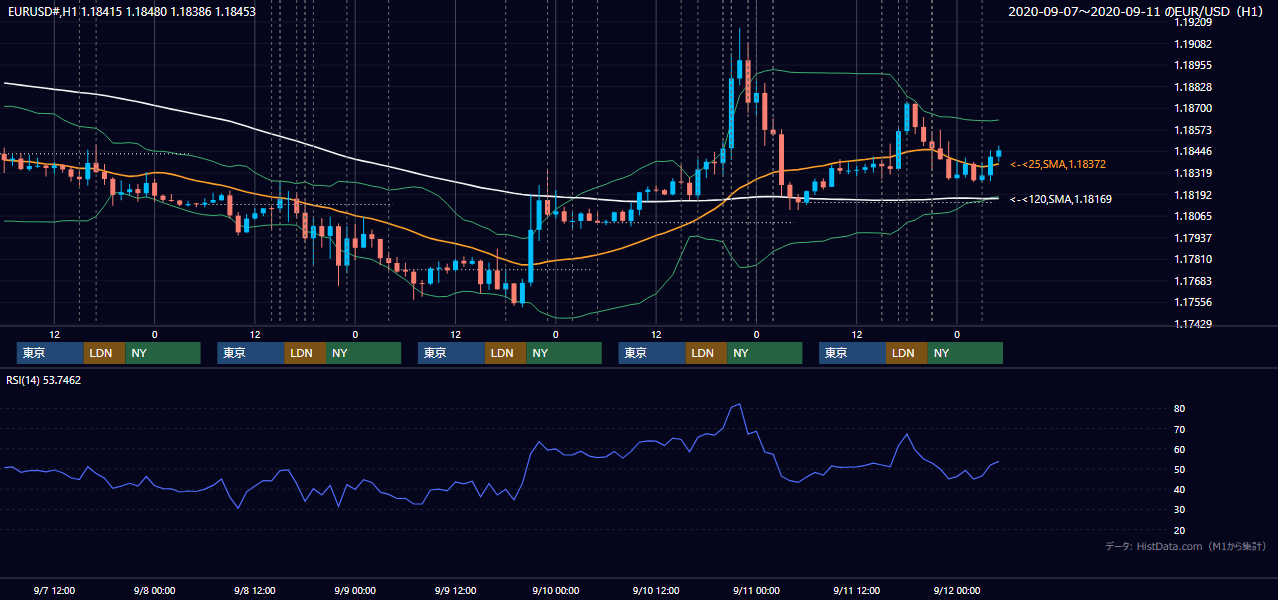Pick price axis value 1.17810
Viewport: 1278px width, 600px height.
point(1192,259)
